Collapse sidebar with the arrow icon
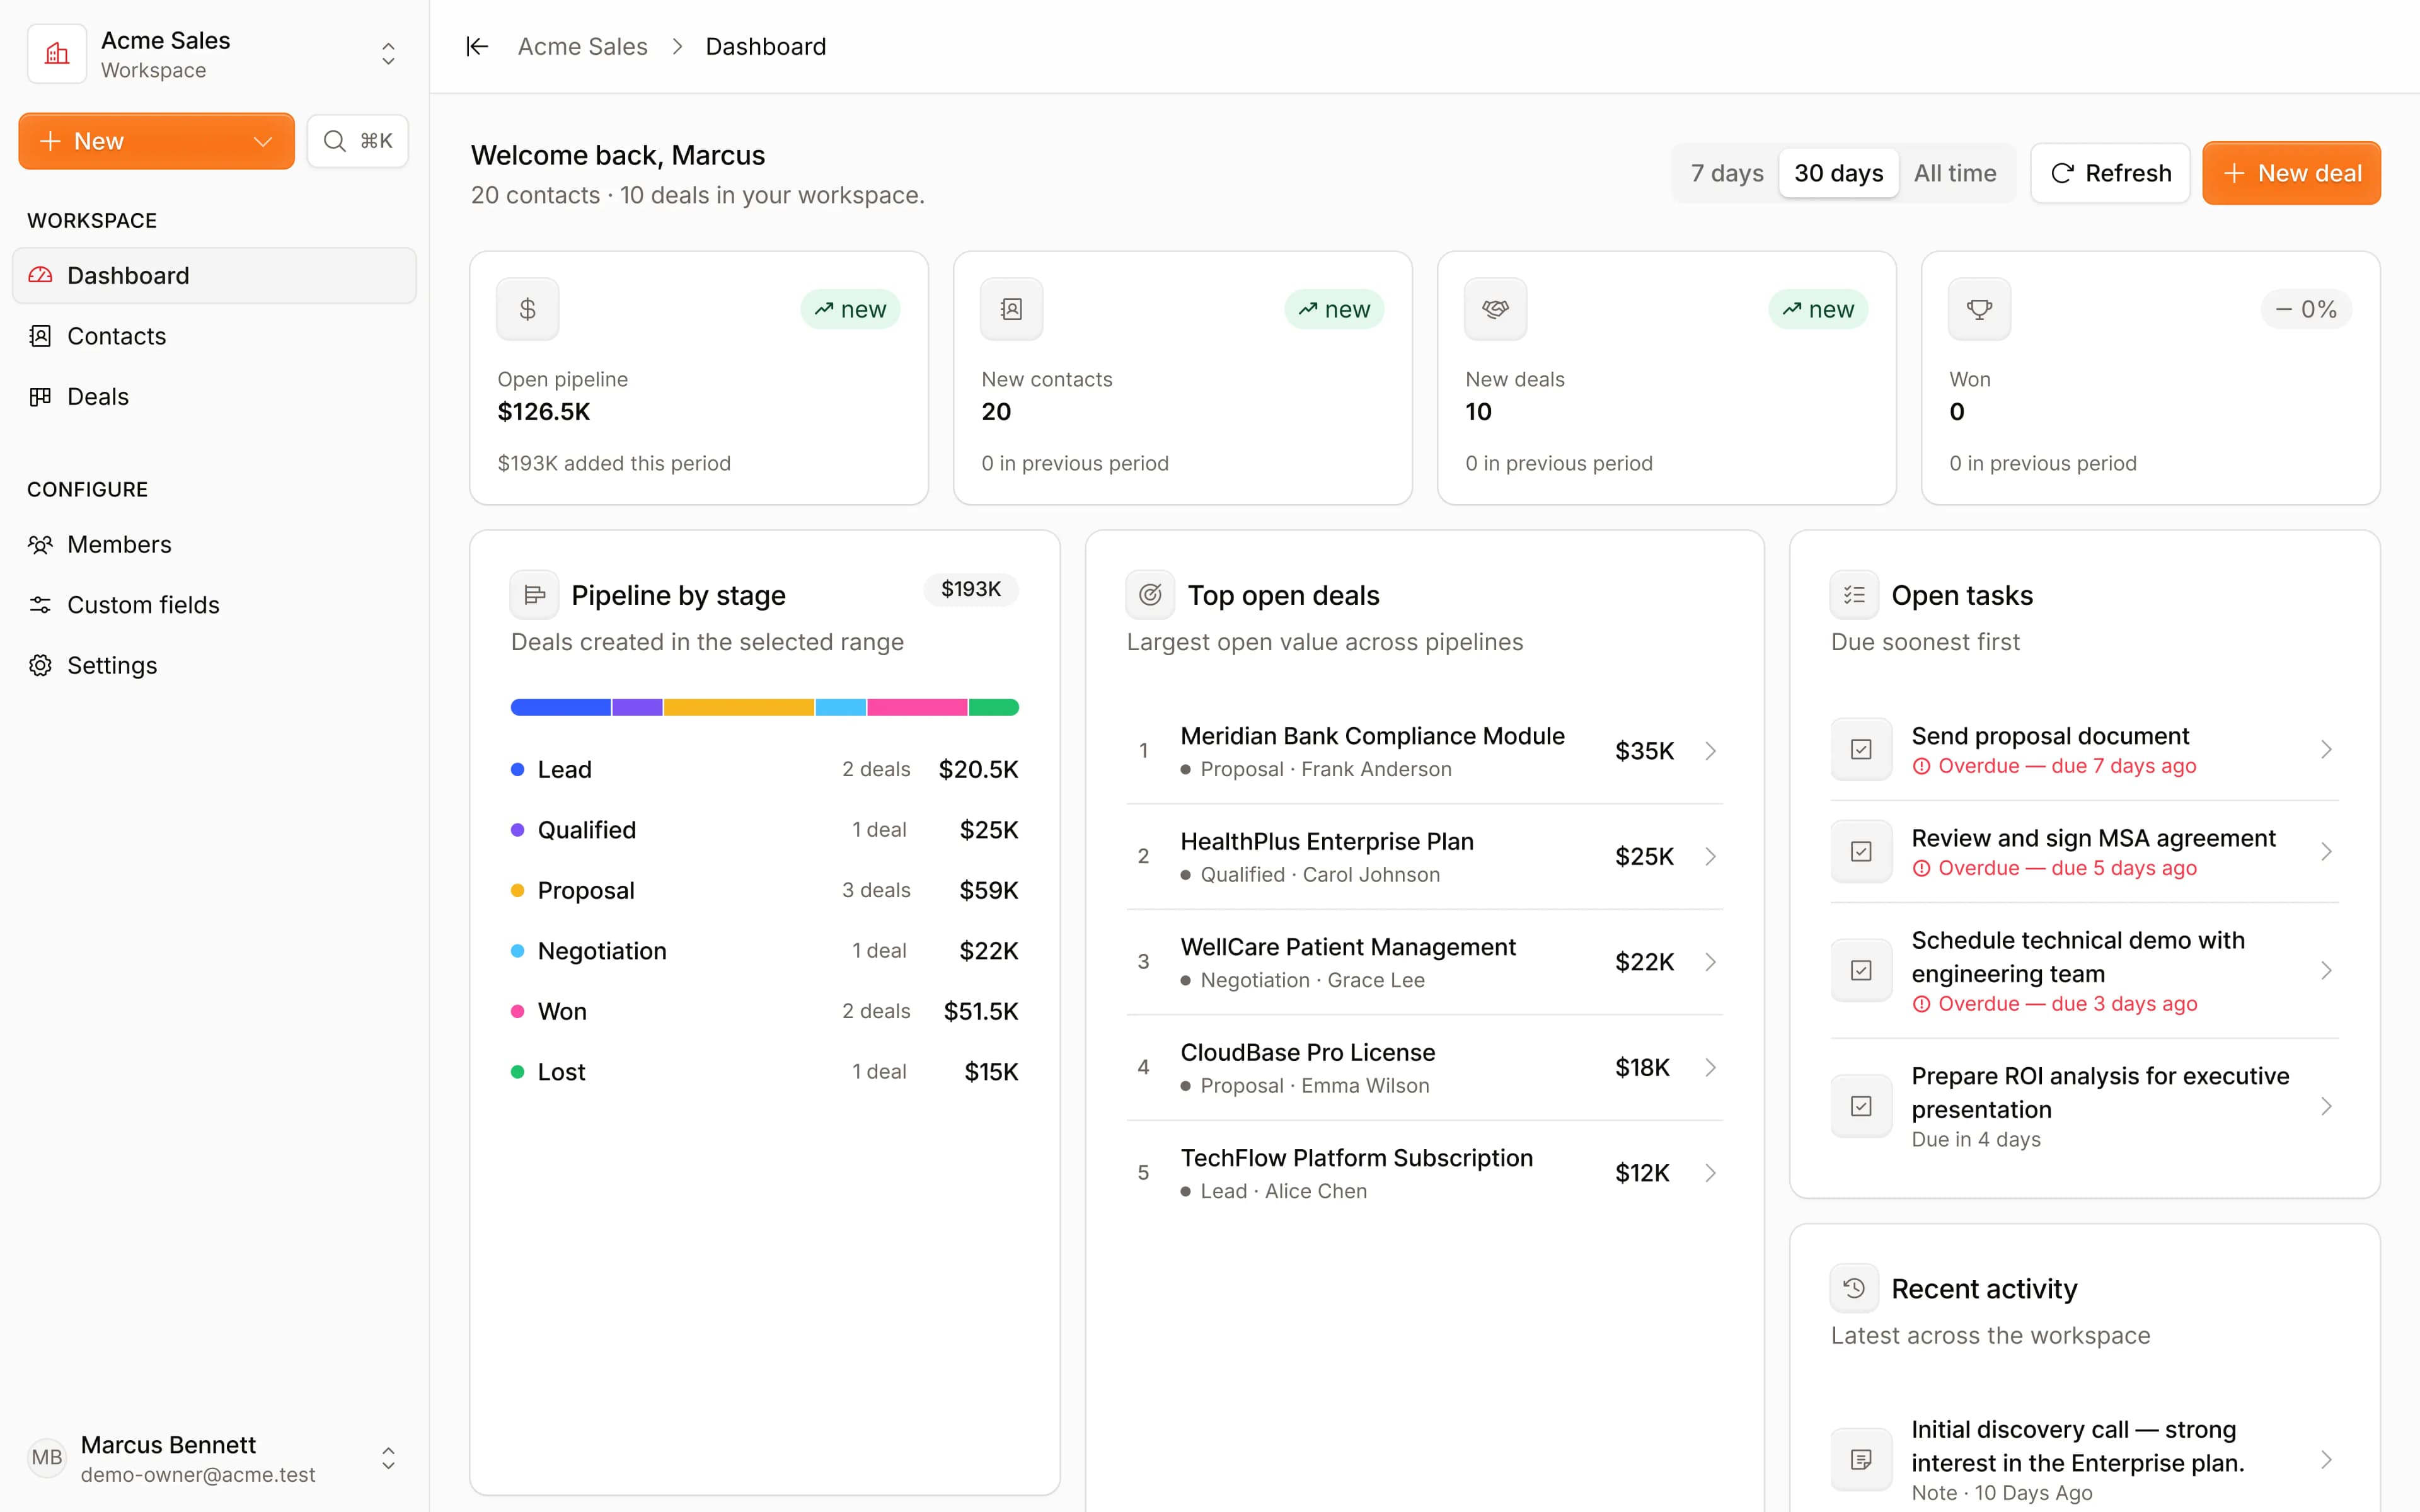The width and height of the screenshot is (2420, 1512). pos(477,47)
